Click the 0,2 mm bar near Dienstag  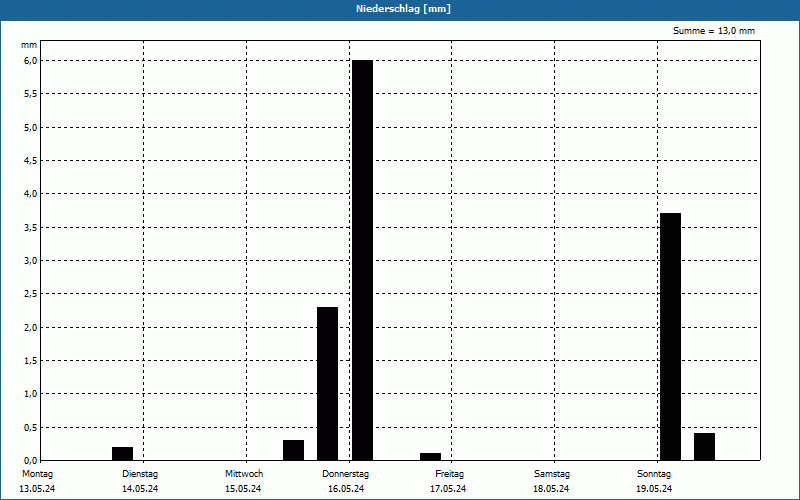122,454
